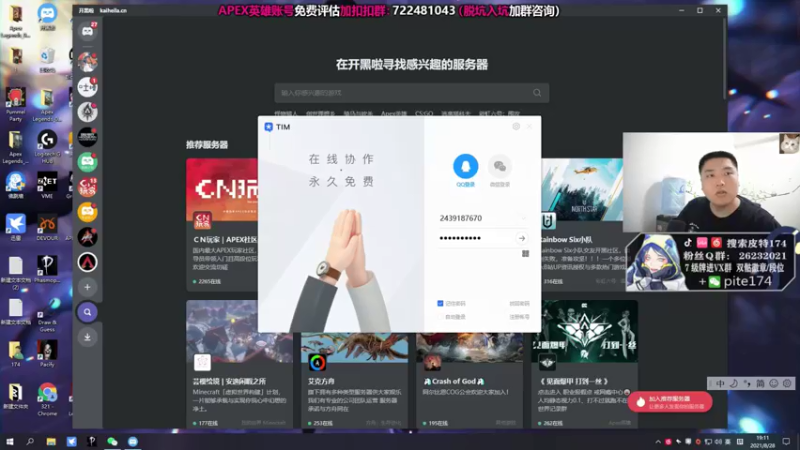Open Phasmophobia icon in taskbar
This screenshot has width=800, height=450.
[92, 442]
